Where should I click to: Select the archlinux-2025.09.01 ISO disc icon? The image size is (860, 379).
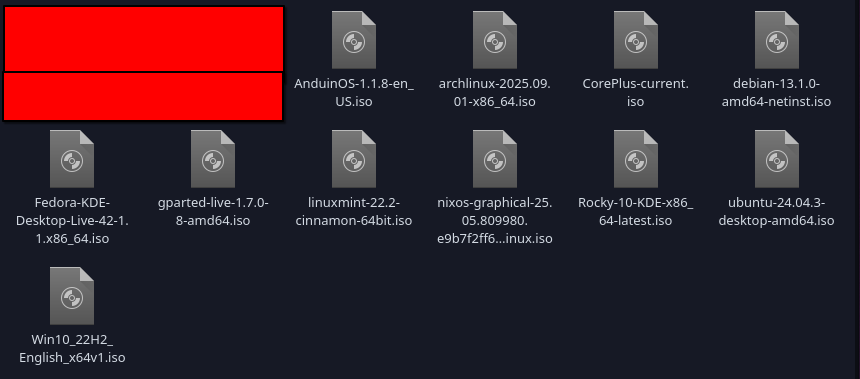coord(495,40)
